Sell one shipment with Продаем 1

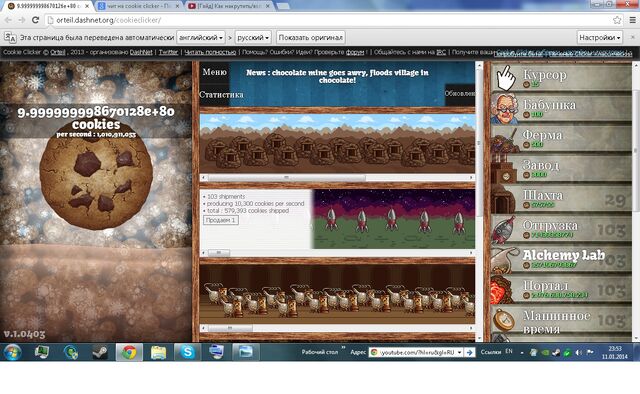click(221, 220)
